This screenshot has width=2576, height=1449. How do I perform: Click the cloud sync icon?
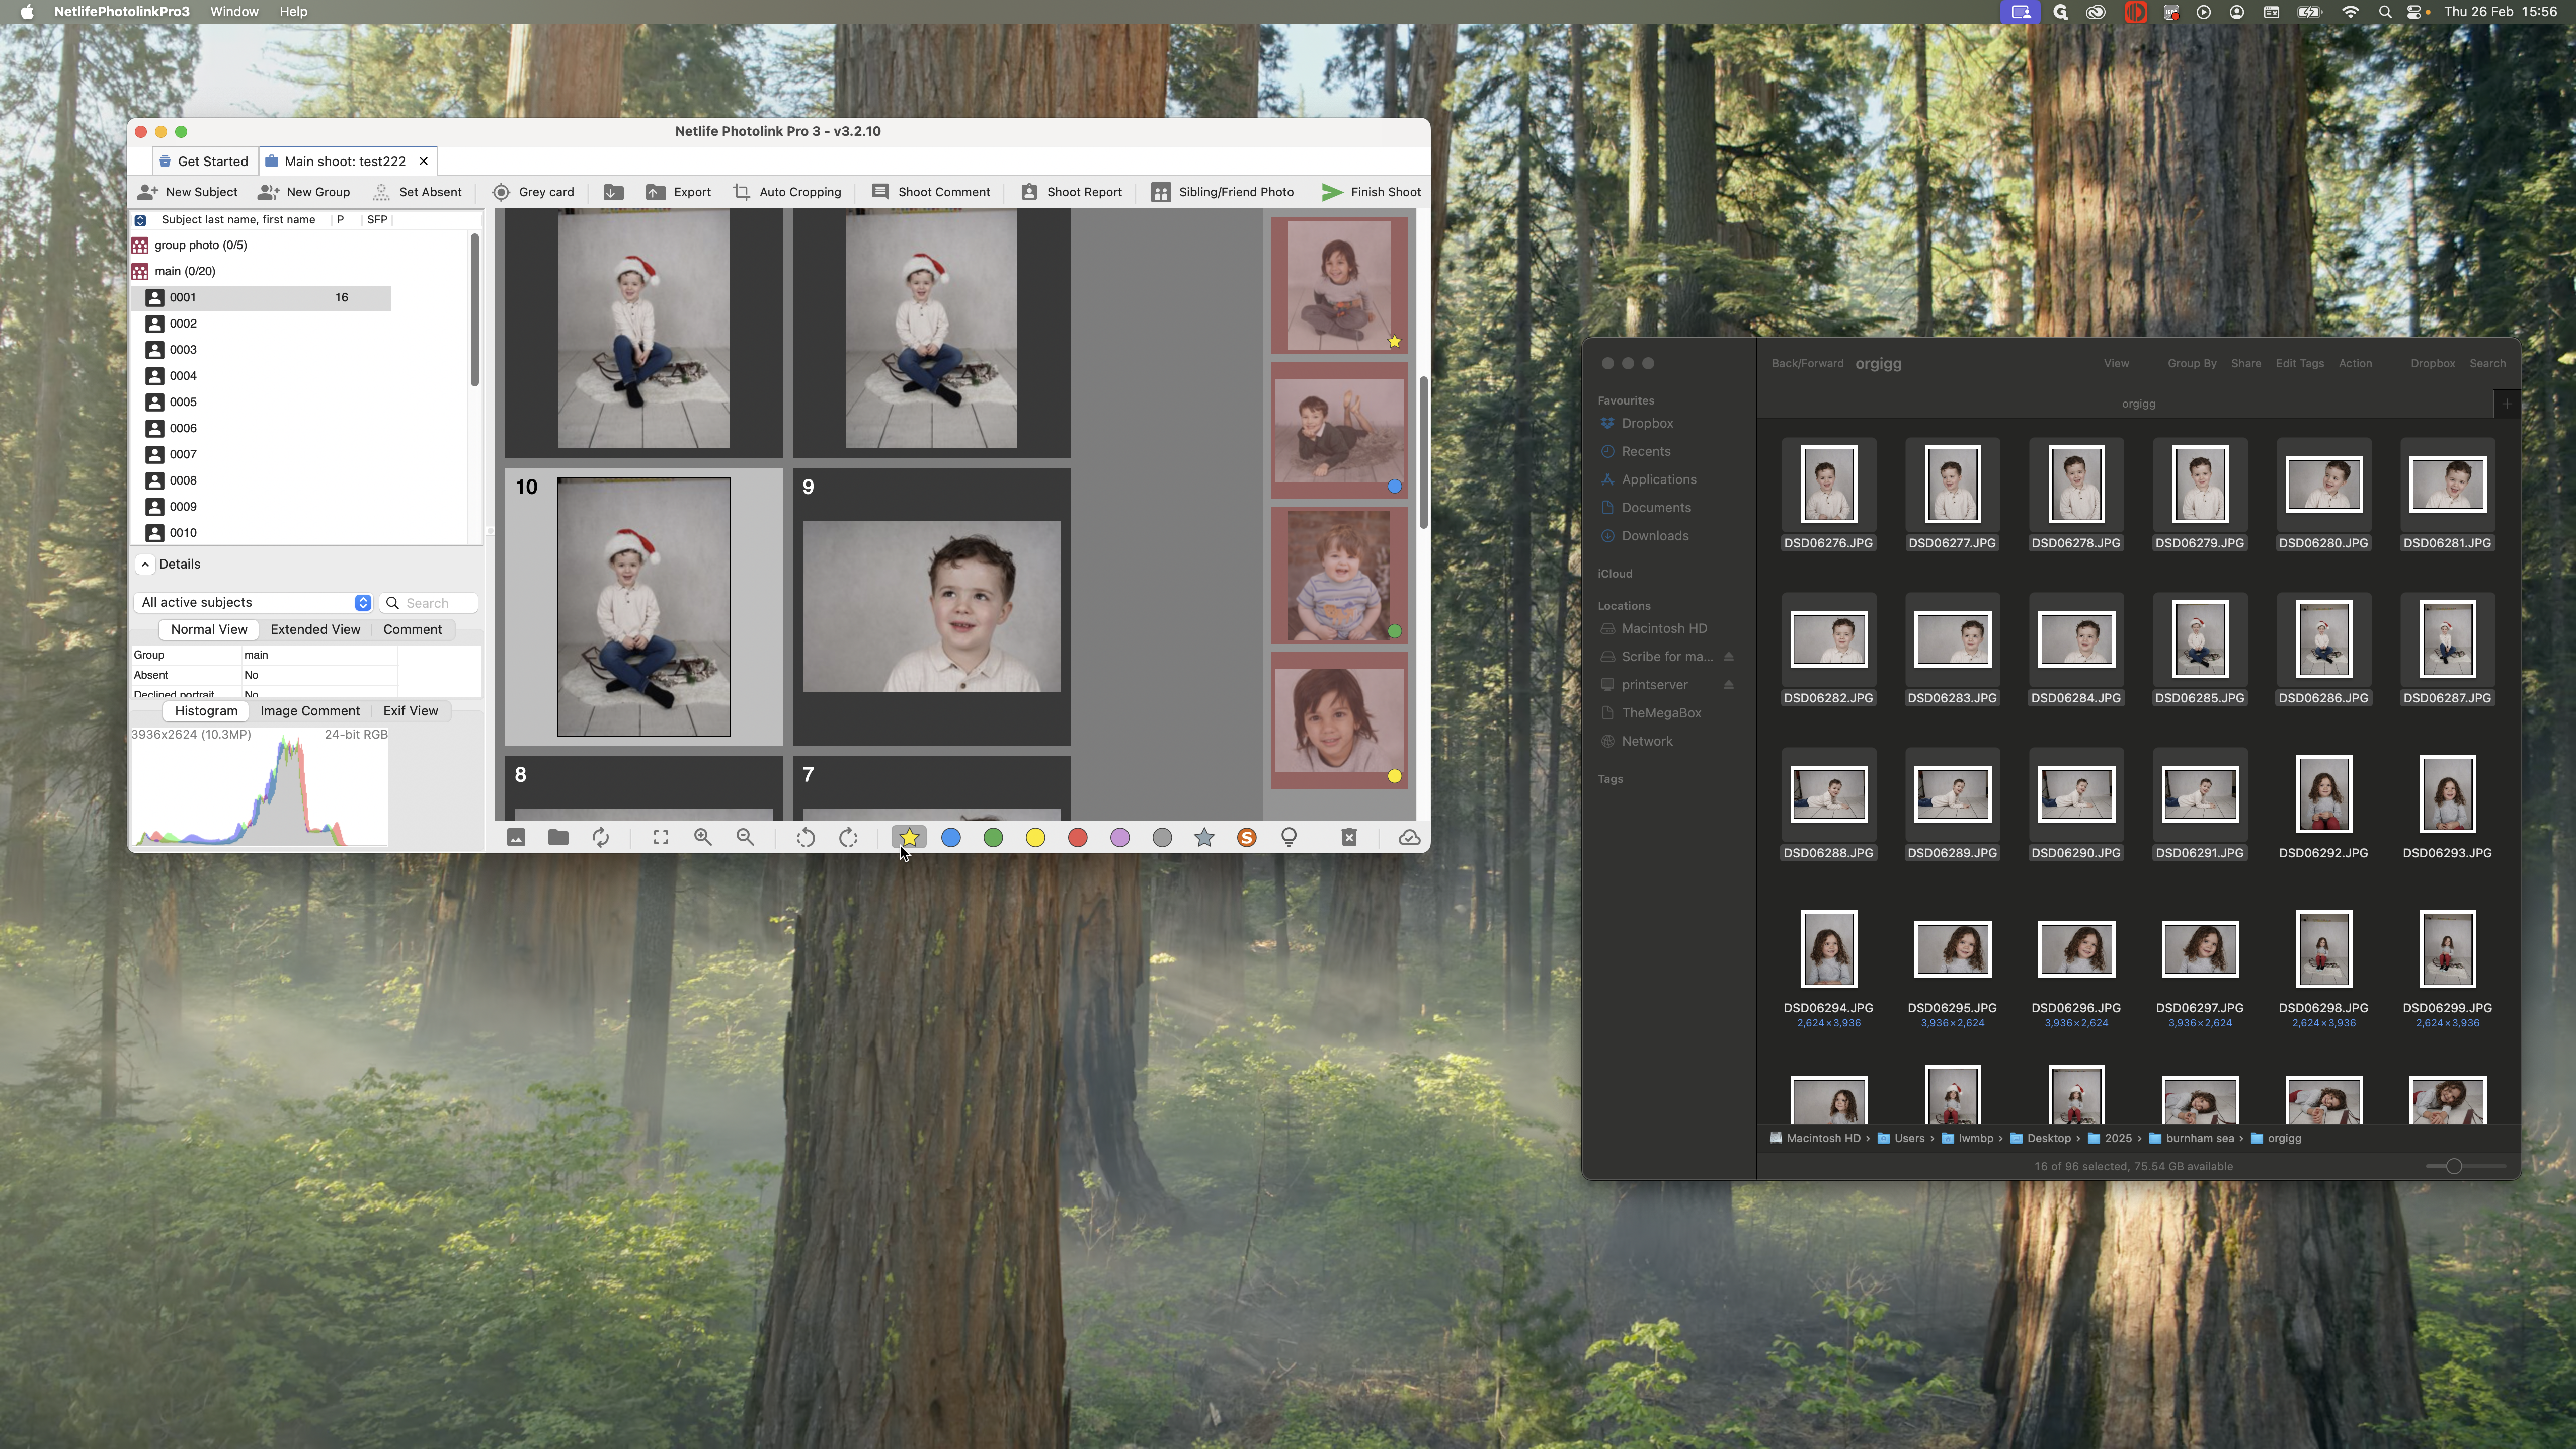tap(1409, 838)
